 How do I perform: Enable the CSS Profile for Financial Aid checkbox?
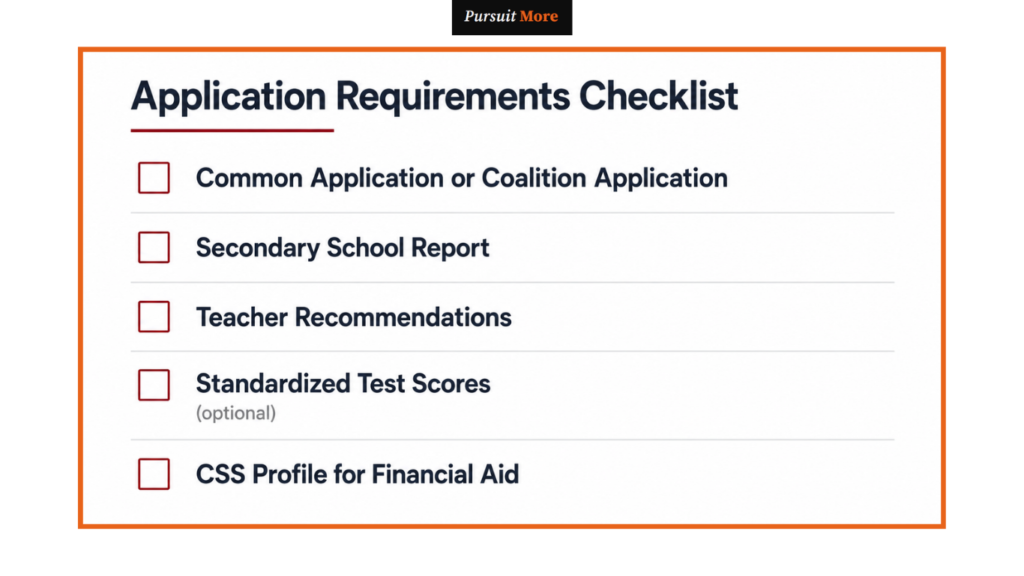point(154,474)
